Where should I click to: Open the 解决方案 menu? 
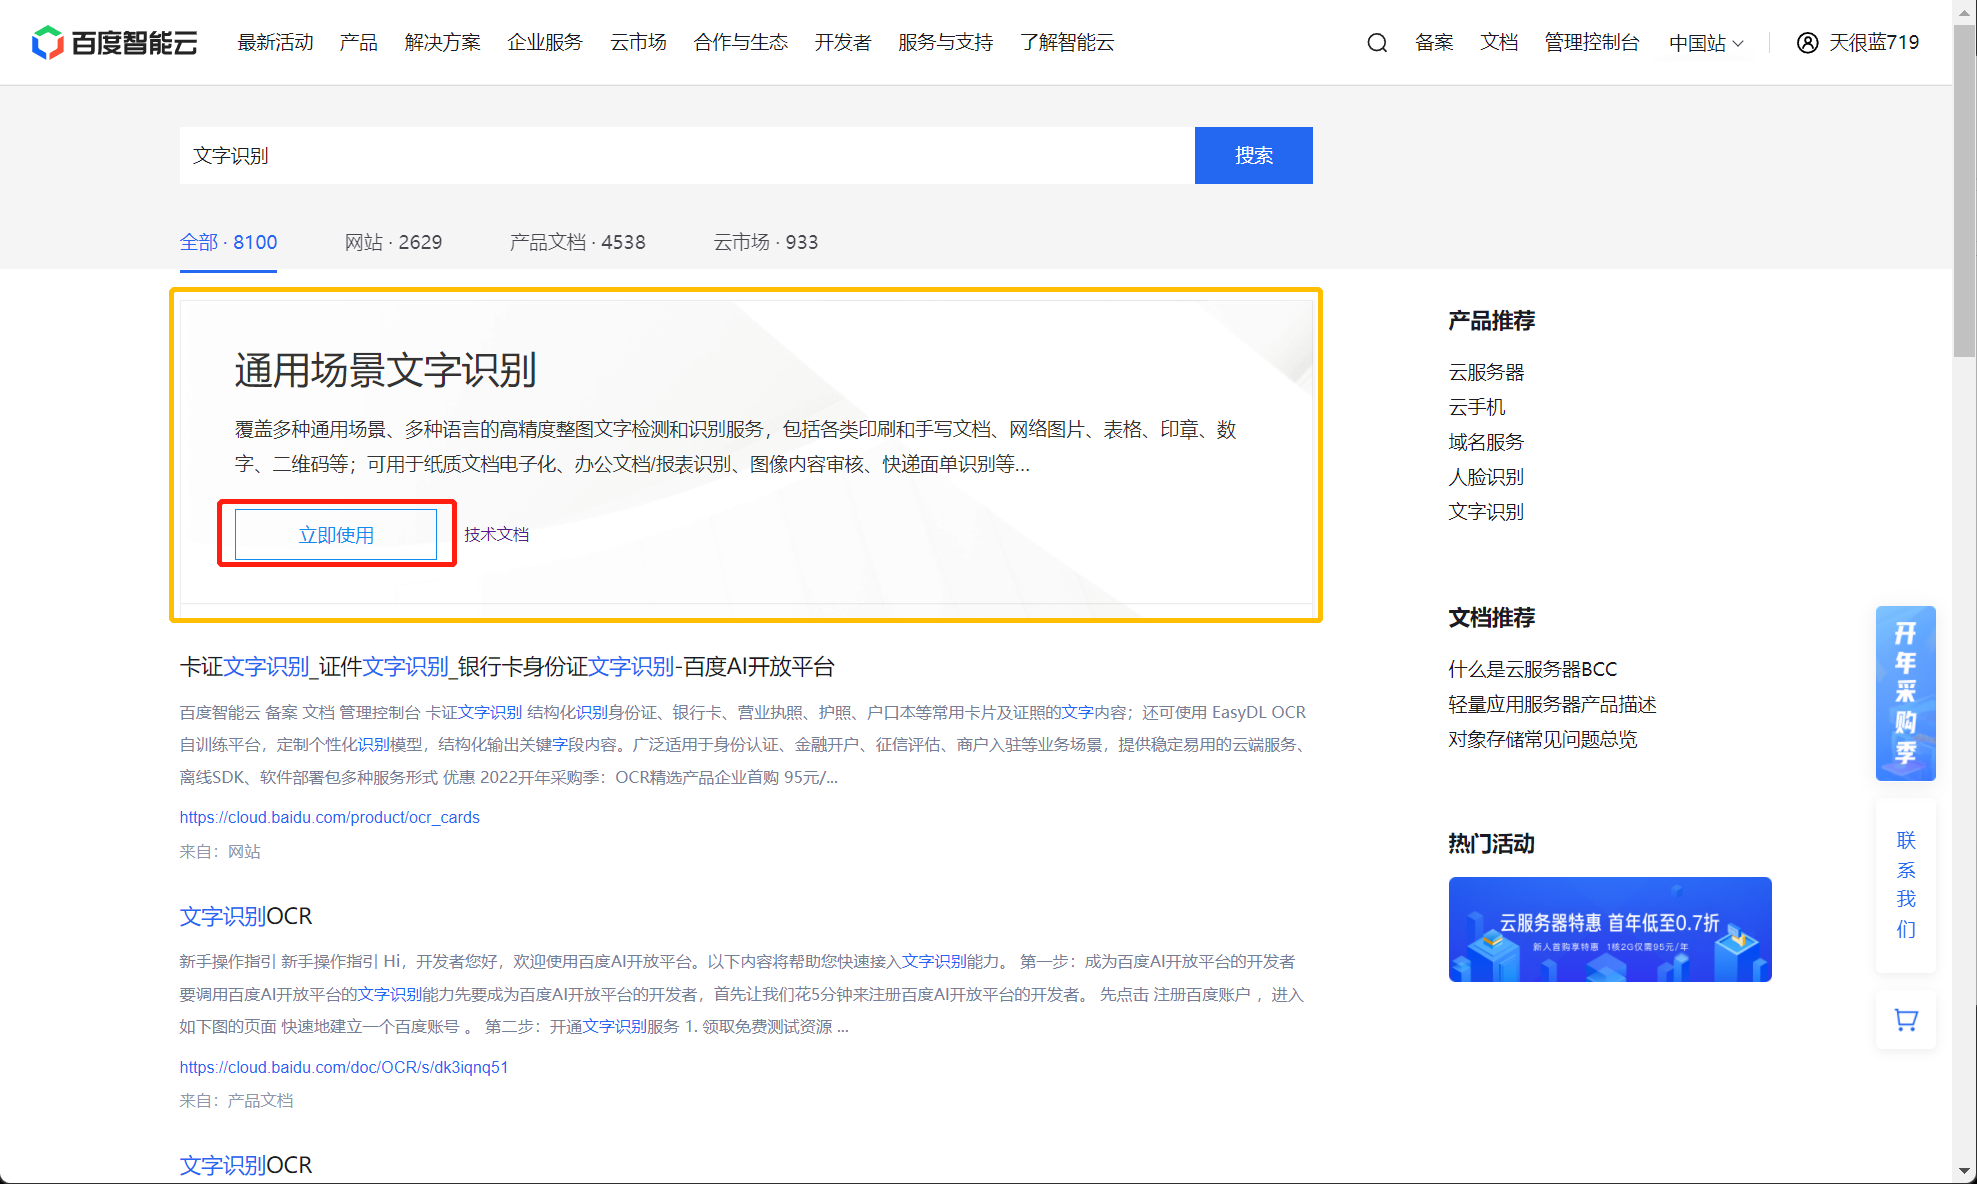pyautogui.click(x=442, y=43)
